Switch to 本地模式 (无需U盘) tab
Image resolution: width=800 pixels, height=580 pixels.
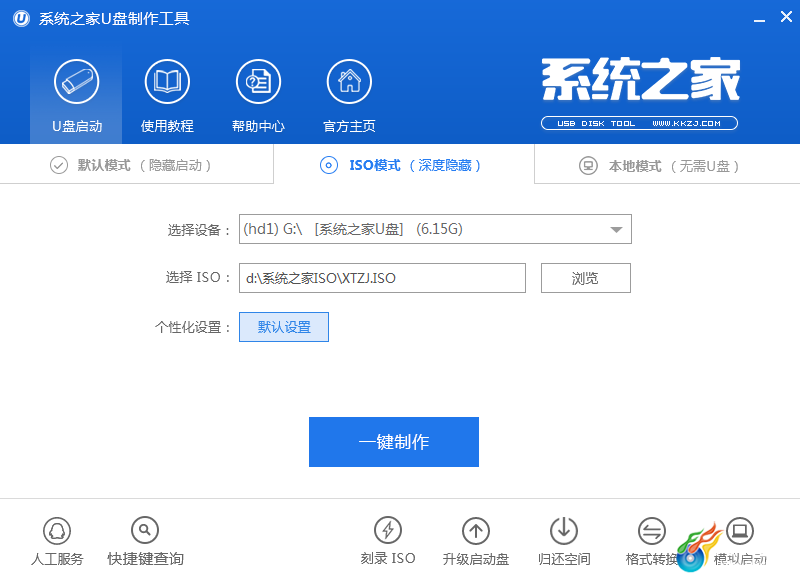667,164
